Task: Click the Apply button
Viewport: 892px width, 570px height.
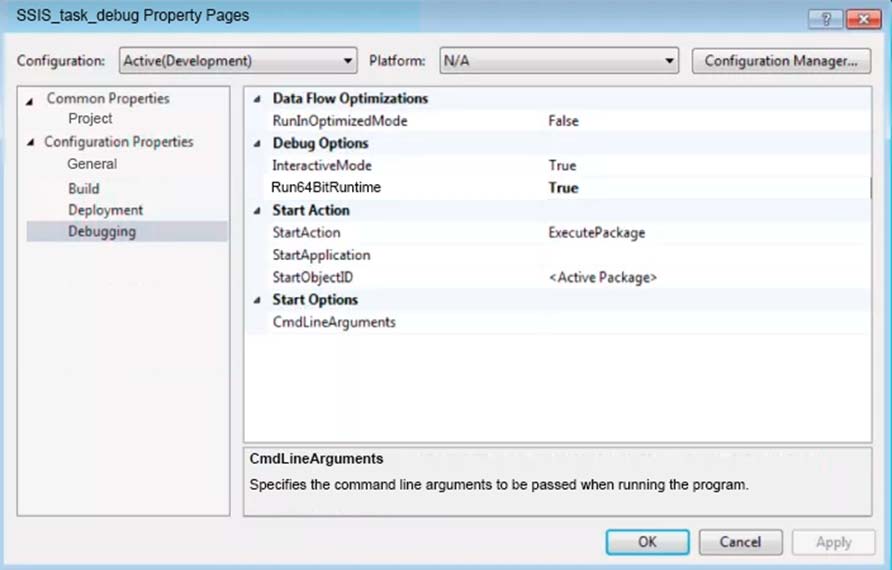Action: point(833,542)
